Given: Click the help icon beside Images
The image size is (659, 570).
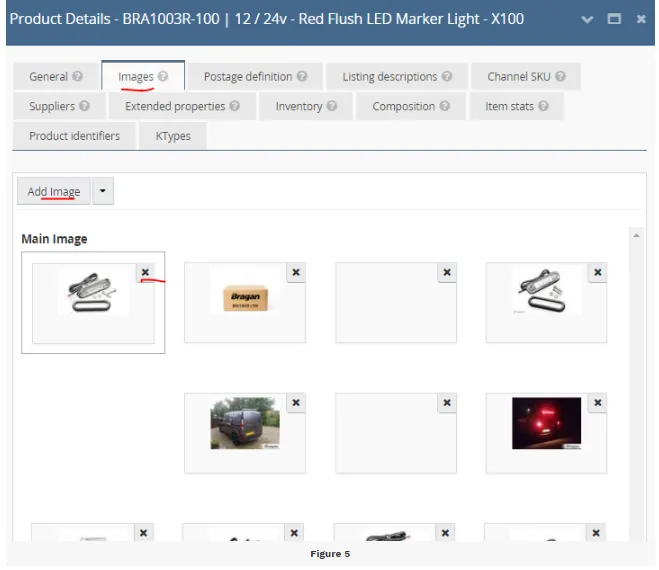Looking at the screenshot, I should tap(163, 76).
